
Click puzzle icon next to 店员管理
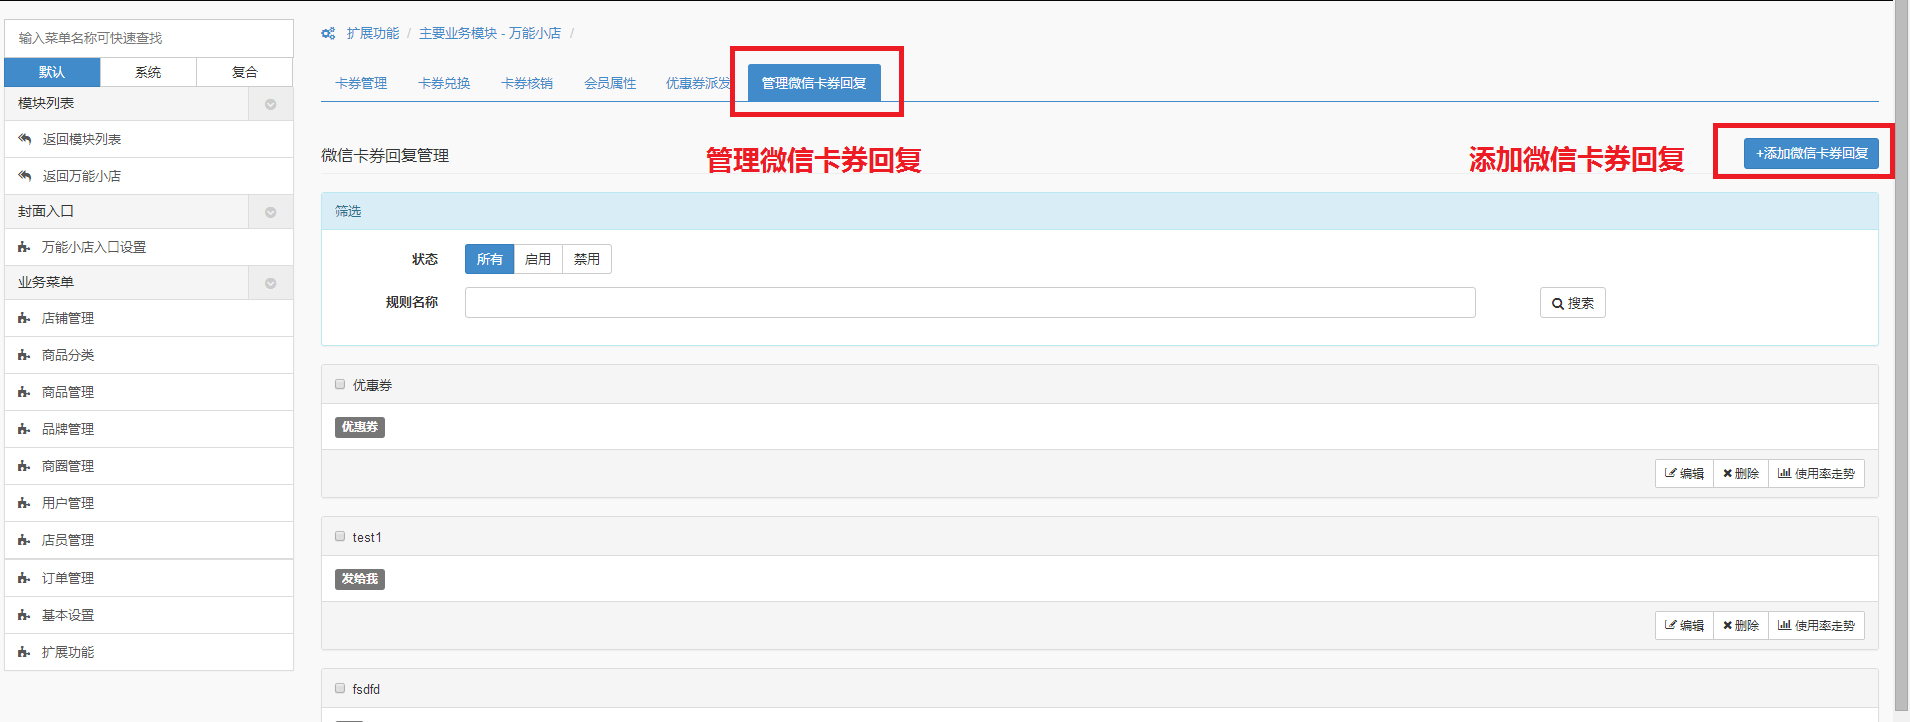pos(24,540)
